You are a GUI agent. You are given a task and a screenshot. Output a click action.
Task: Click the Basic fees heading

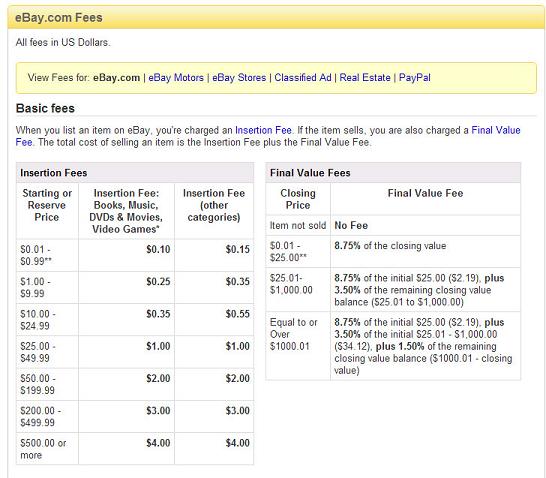45,108
